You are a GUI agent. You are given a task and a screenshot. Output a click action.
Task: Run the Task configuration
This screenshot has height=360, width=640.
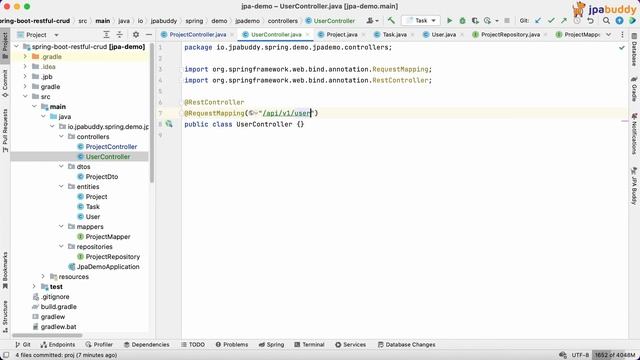[x=449, y=20]
